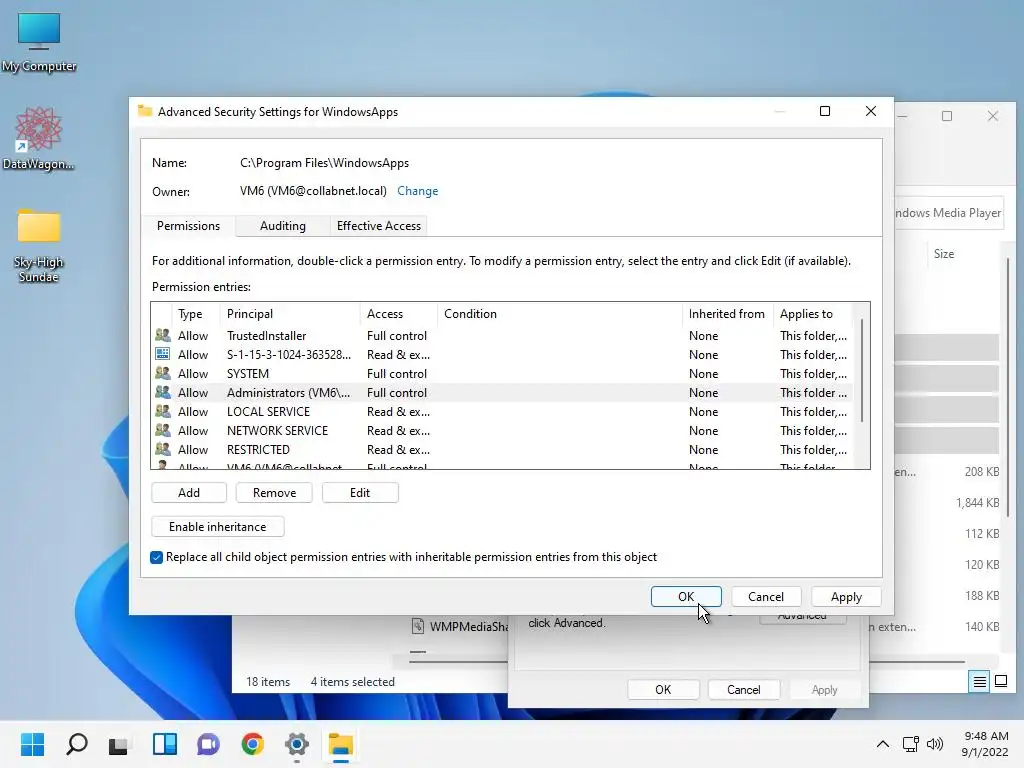Click the permission entries list scrollbar
The width and height of the screenshot is (1024, 768).
coord(862,370)
